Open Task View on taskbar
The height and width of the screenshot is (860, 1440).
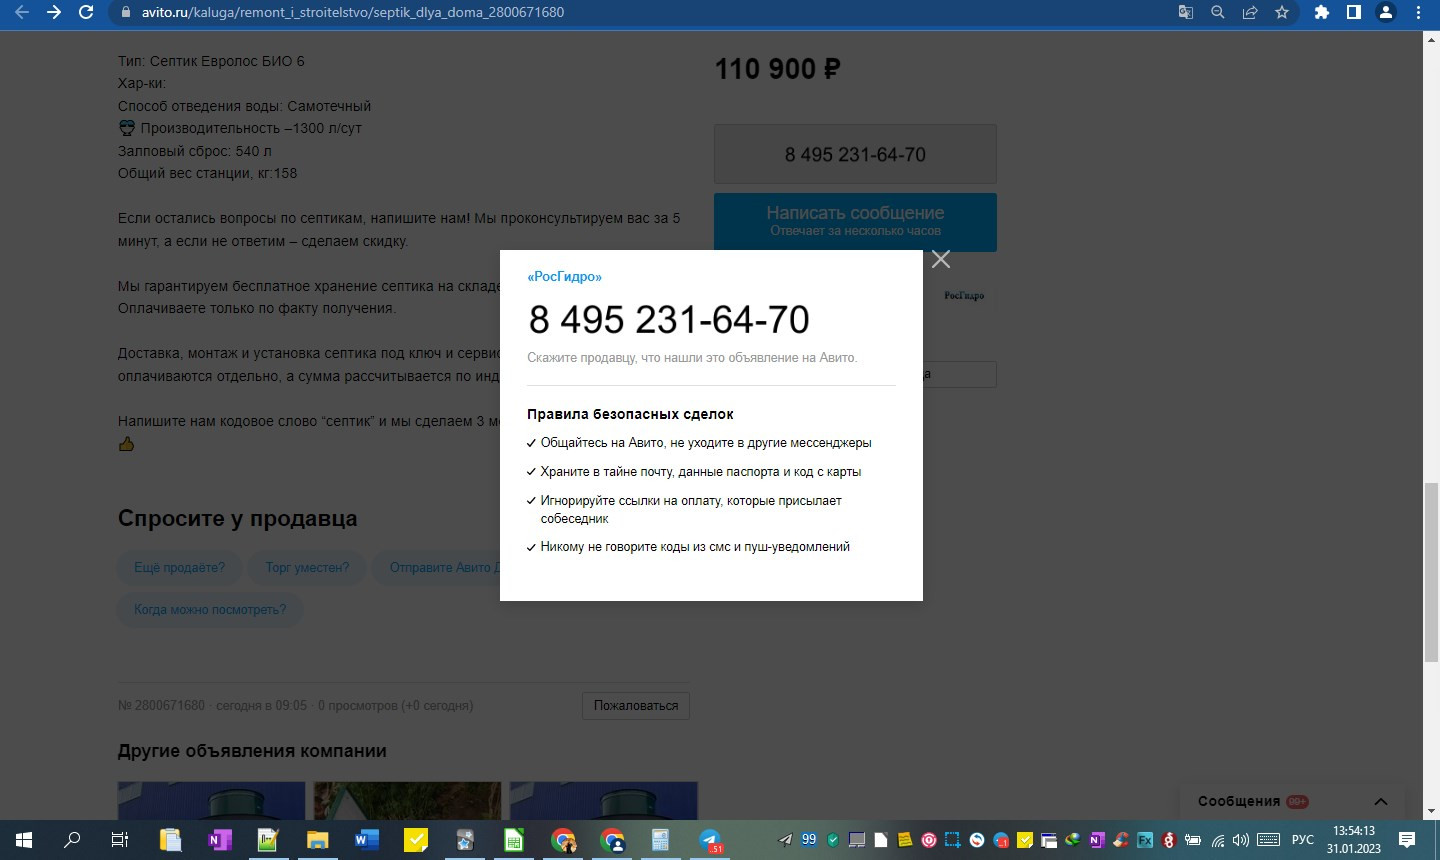pos(120,840)
